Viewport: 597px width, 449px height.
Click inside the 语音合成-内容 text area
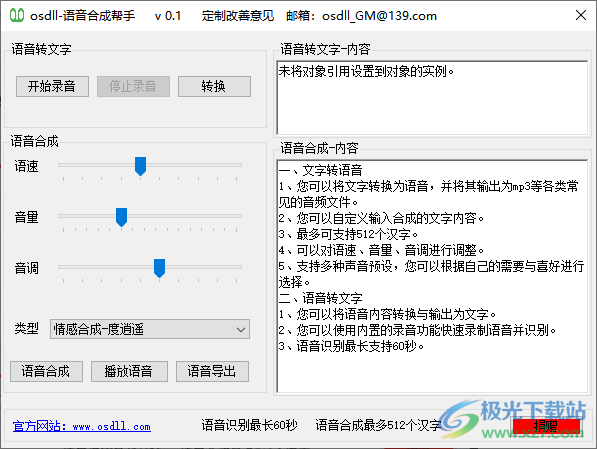tap(432, 276)
